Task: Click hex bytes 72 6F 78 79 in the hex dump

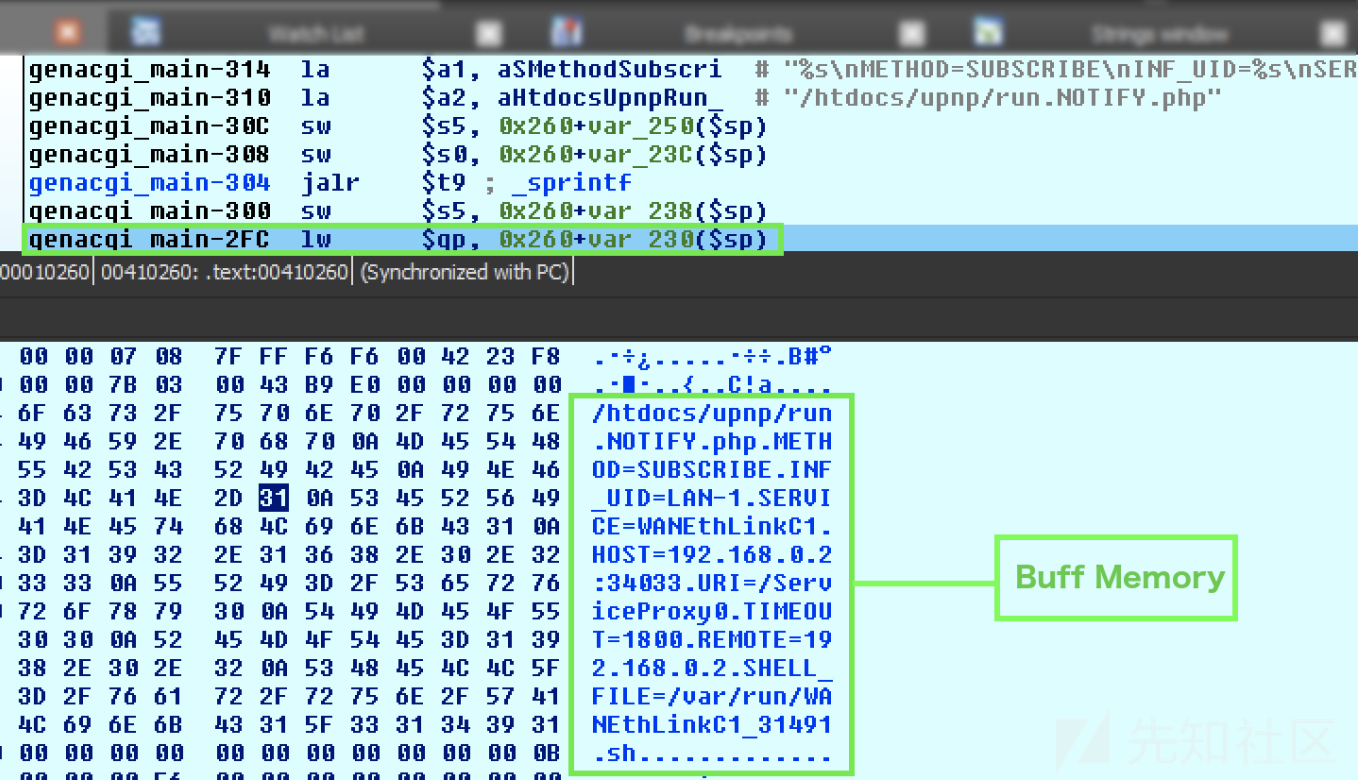Action: click(100, 610)
